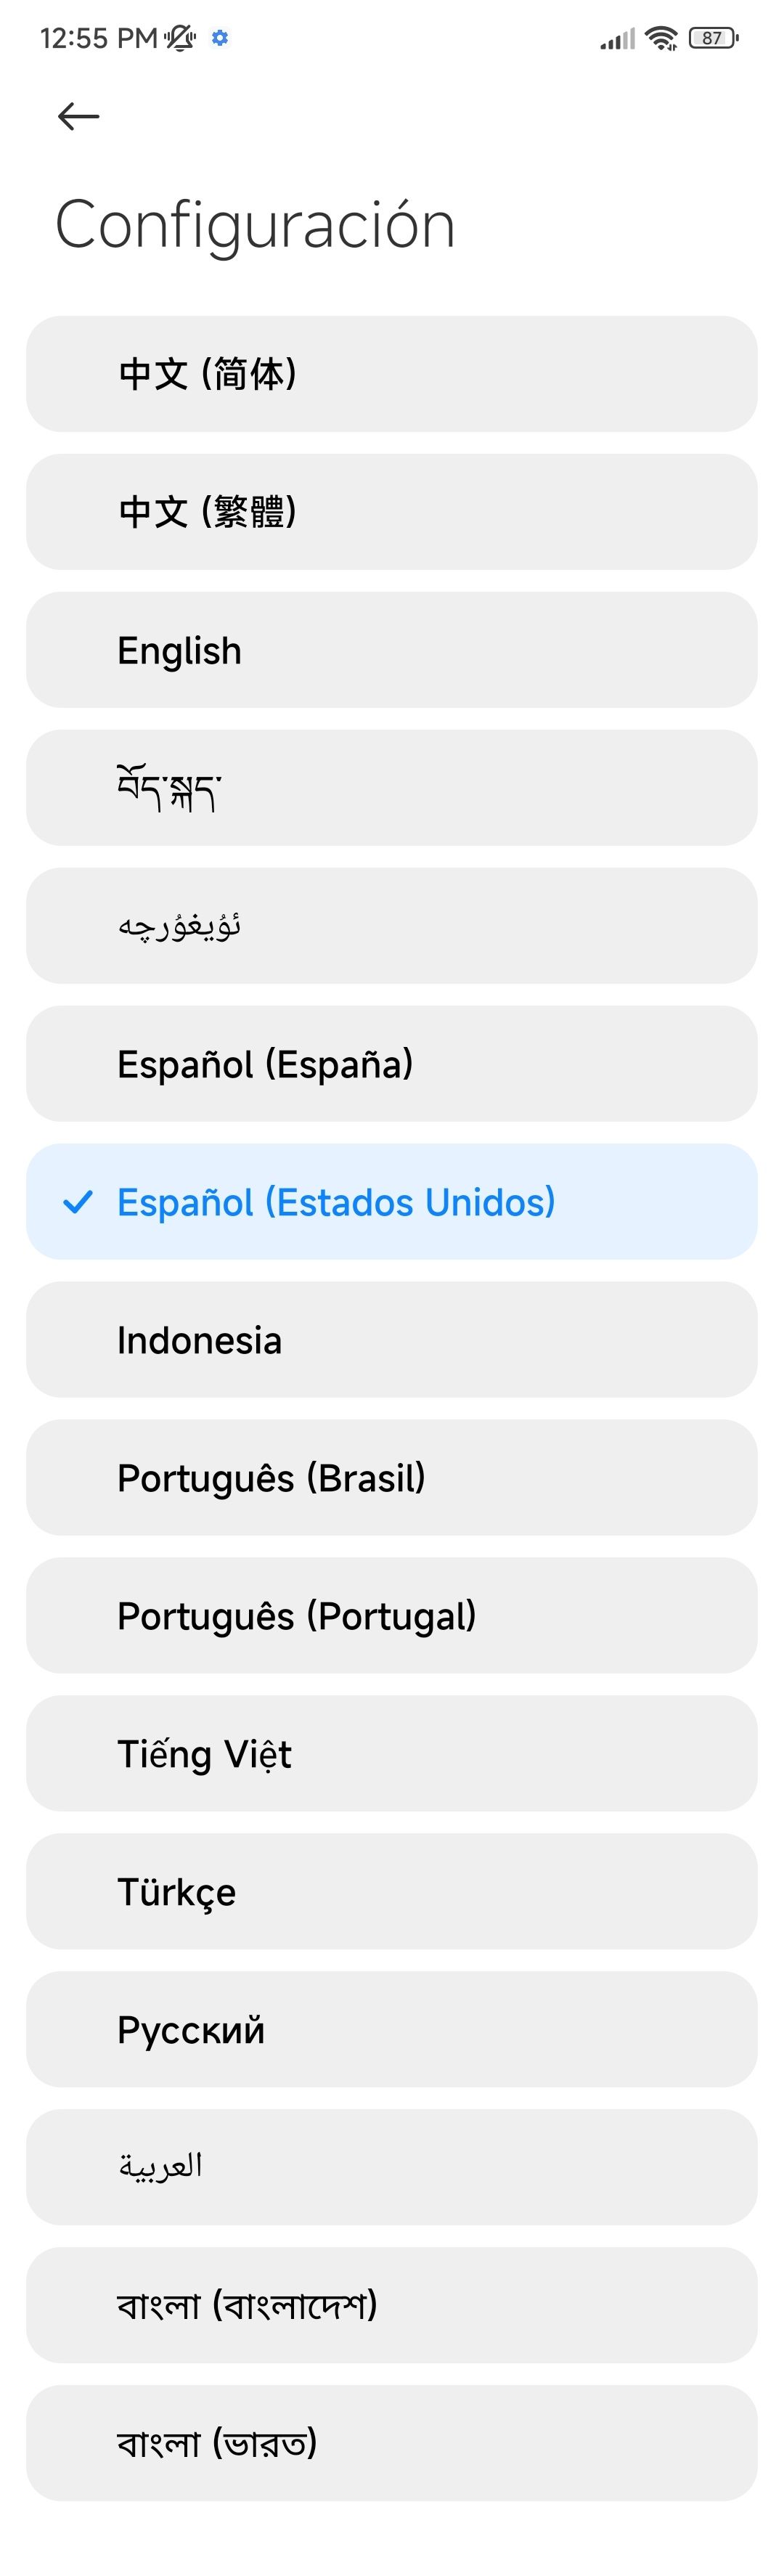Tap the battery level indicator
The image size is (784, 2576).
pos(713,38)
